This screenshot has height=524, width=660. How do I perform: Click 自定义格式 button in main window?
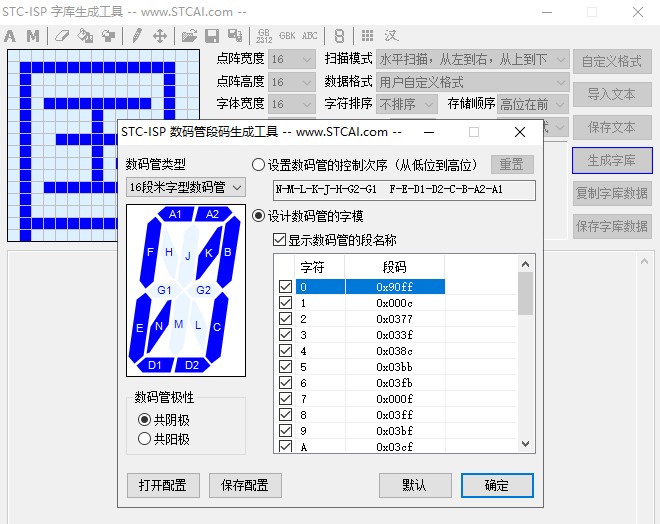point(612,61)
